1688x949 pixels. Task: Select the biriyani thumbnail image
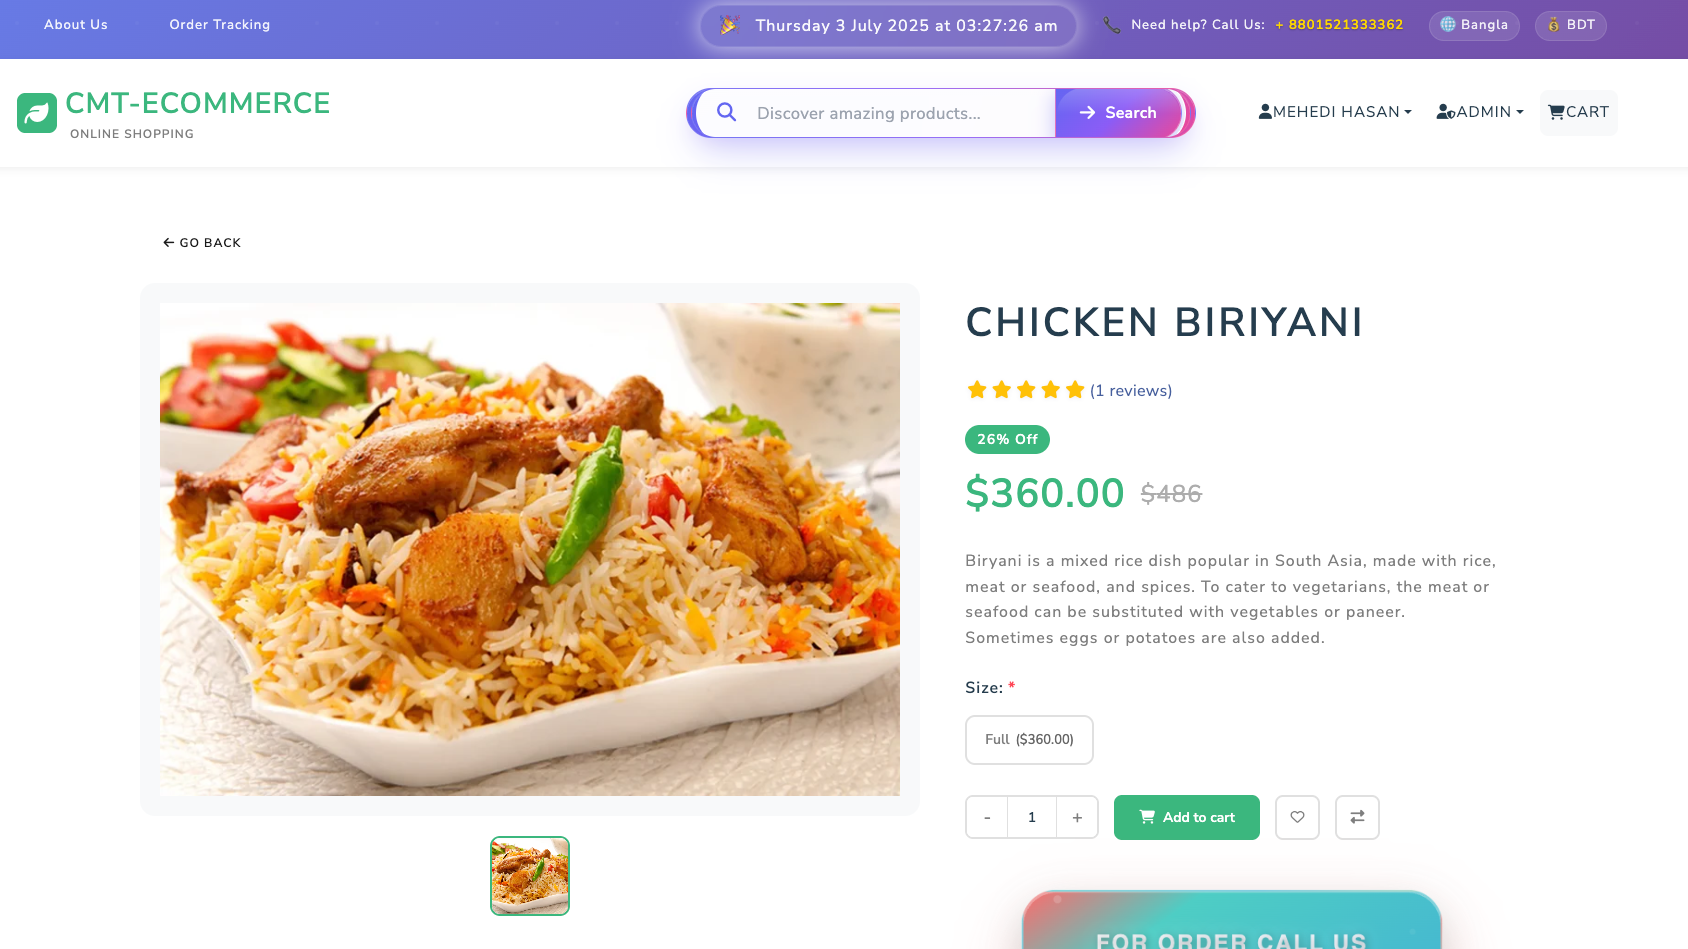[x=530, y=876]
